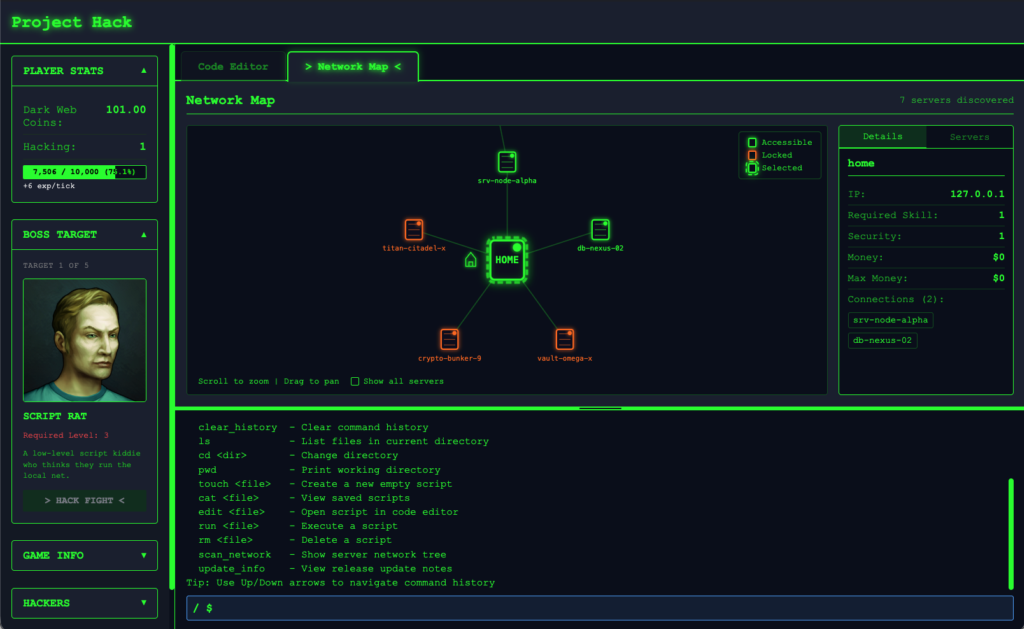Open the Details tab
This screenshot has height=629, width=1024.
coord(882,137)
